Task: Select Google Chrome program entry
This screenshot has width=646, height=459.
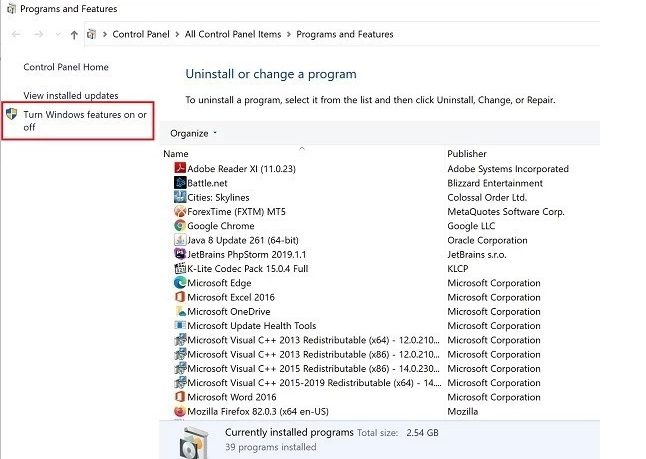Action: click(221, 226)
